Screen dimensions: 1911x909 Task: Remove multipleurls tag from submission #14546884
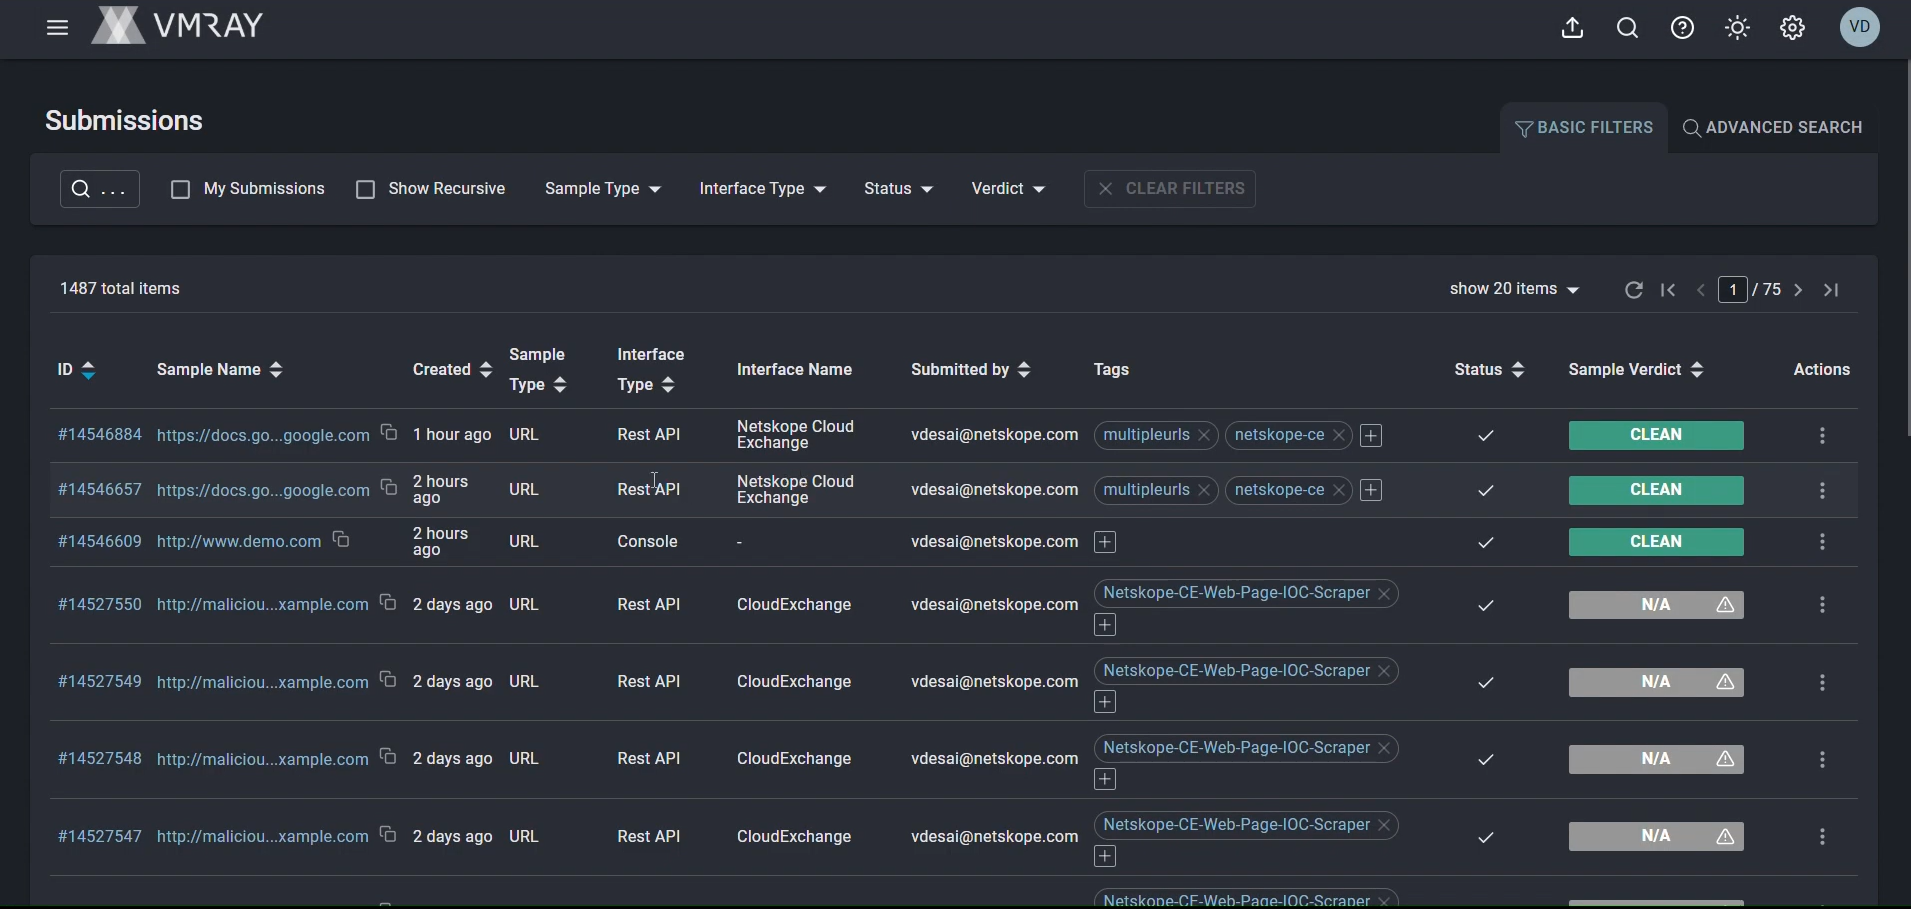tap(1205, 436)
